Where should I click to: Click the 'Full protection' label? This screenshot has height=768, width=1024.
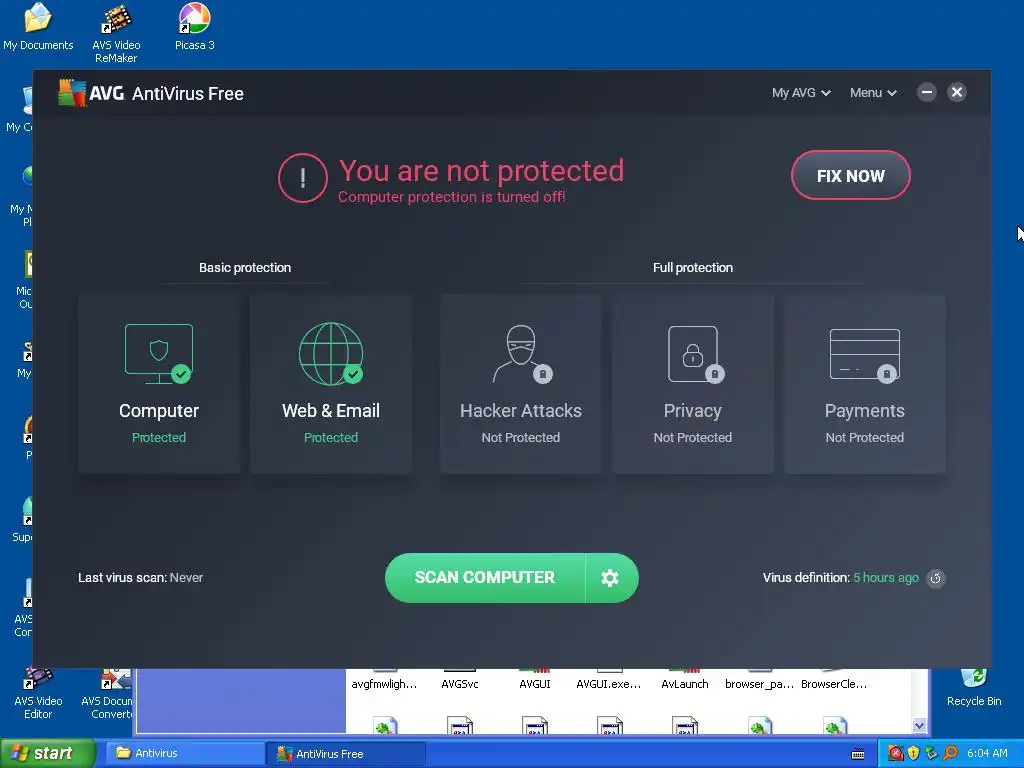pyautogui.click(x=693, y=268)
